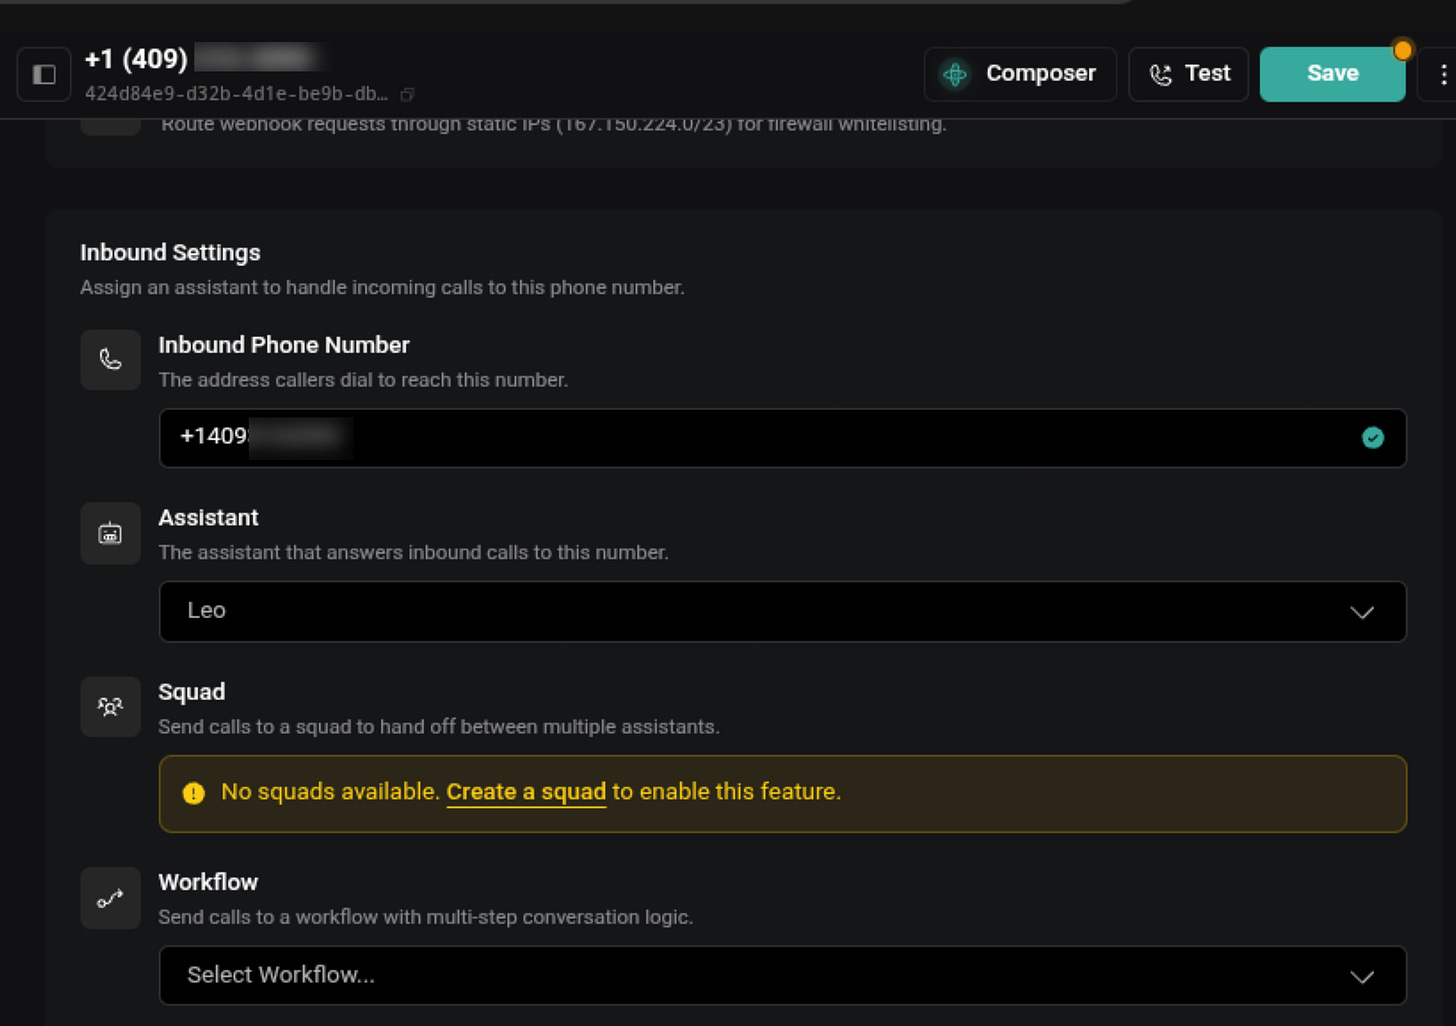Expand the Select Workflow dropdown
This screenshot has width=1456, height=1026.
(782, 975)
